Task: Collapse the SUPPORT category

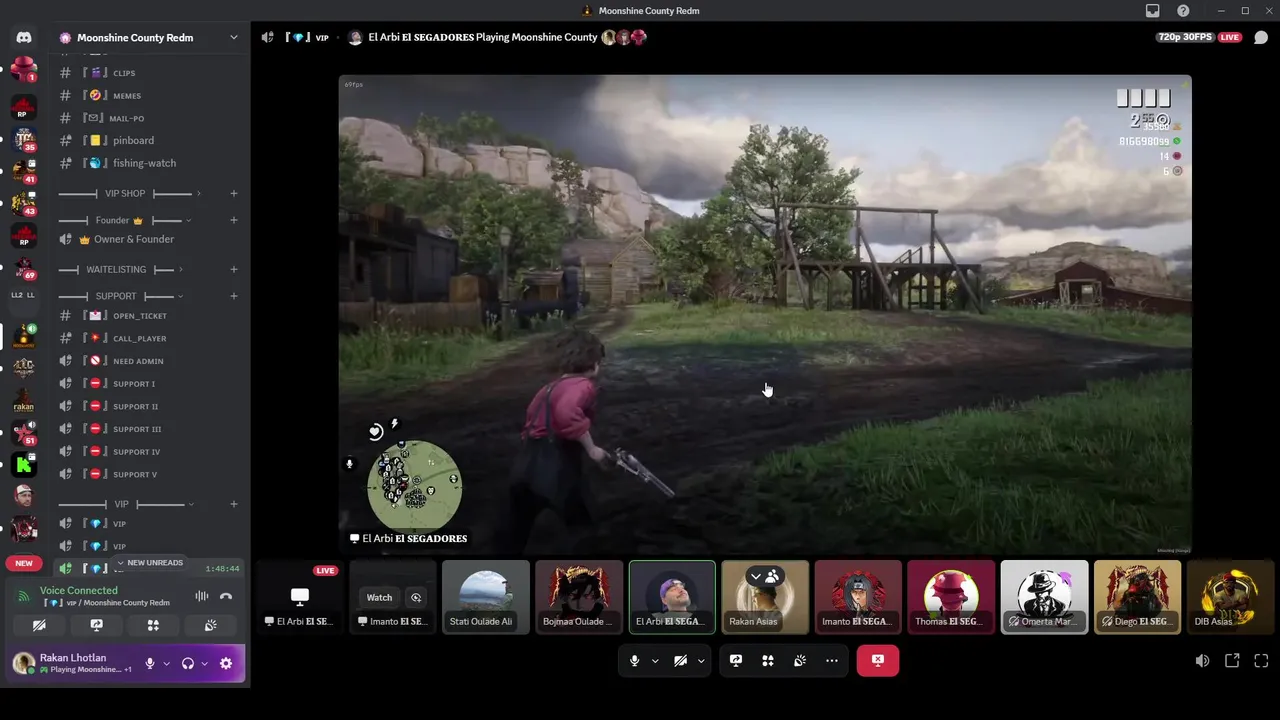Action: [121, 296]
